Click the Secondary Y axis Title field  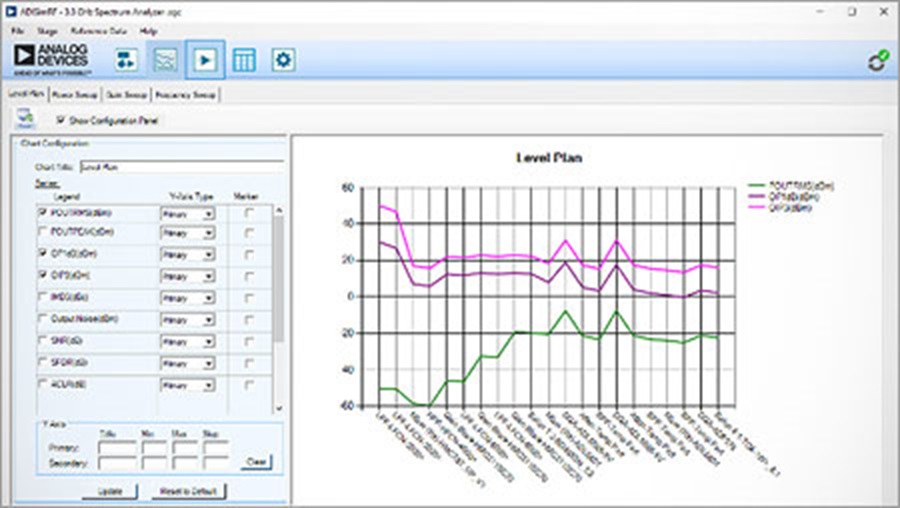tap(118, 463)
